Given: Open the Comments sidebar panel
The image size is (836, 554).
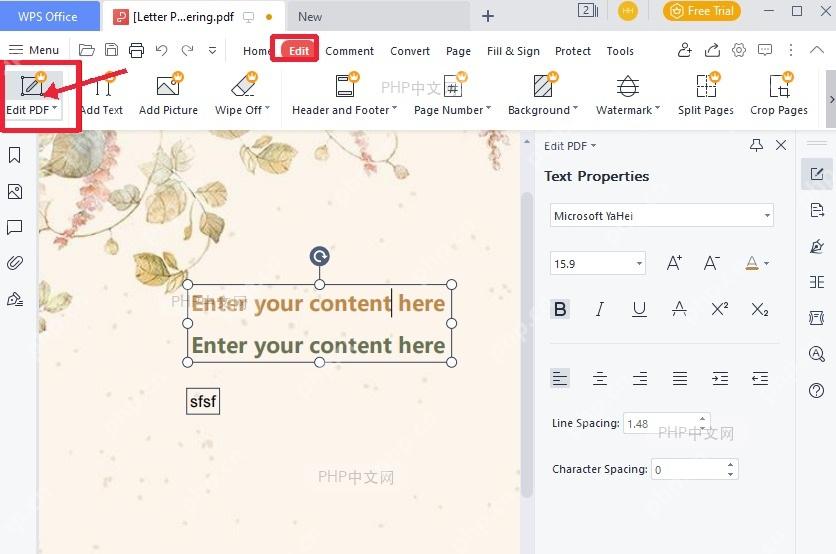Looking at the screenshot, I should coord(15,227).
